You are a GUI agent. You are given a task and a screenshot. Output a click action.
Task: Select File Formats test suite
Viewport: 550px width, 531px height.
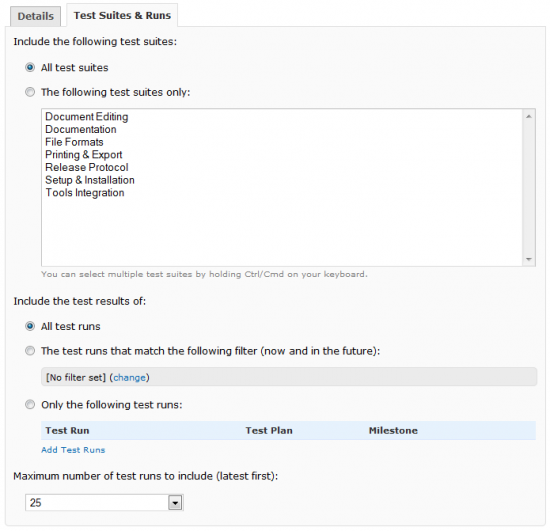(x=74, y=142)
